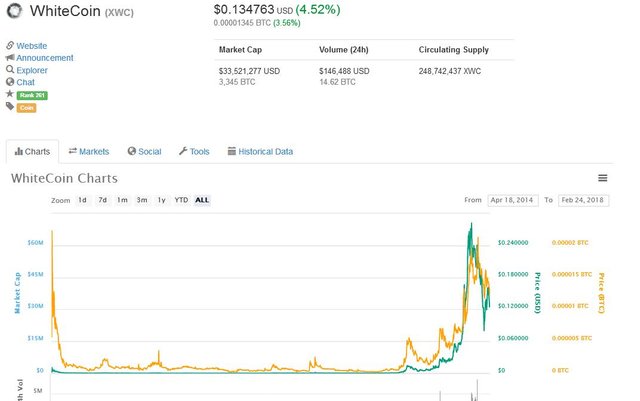
Task: Set chart zoom to 1y
Action: [x=162, y=200]
